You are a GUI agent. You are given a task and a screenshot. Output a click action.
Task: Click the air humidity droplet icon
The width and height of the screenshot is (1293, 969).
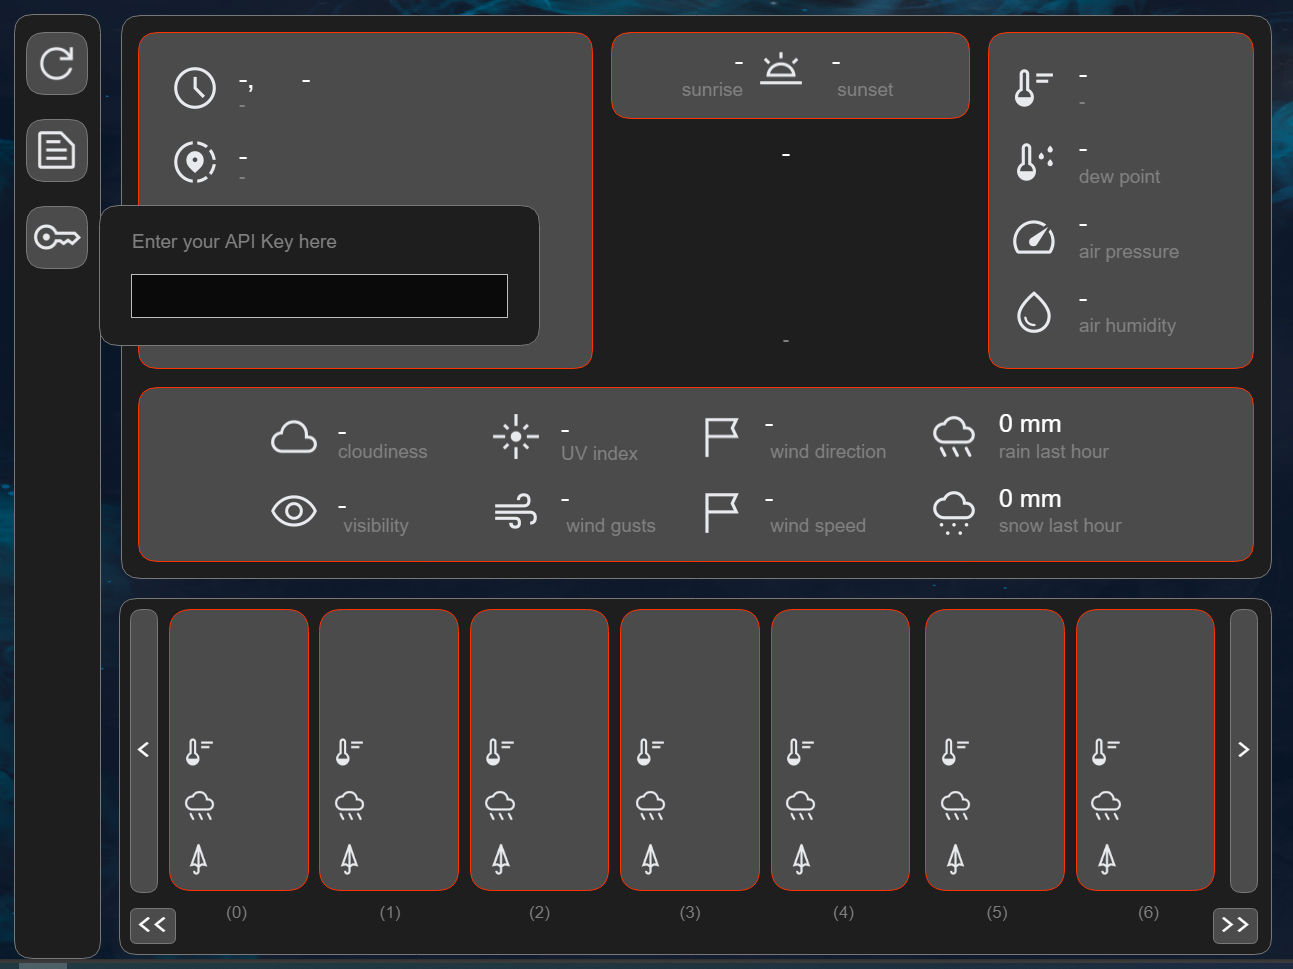(x=1034, y=312)
